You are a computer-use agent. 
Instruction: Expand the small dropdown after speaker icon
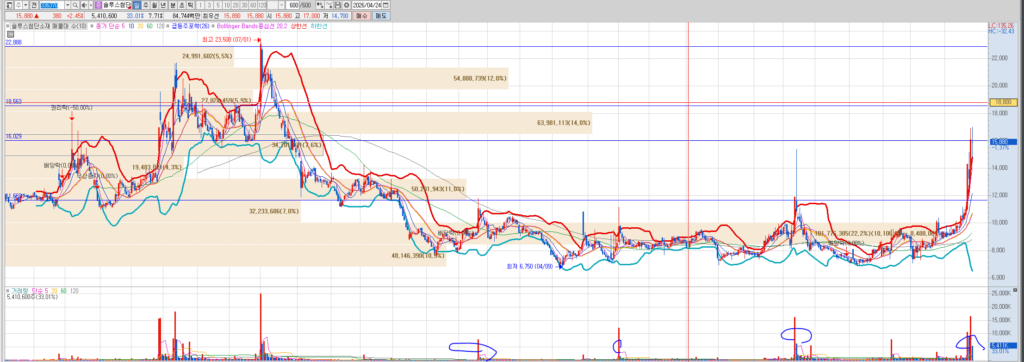point(91,5)
